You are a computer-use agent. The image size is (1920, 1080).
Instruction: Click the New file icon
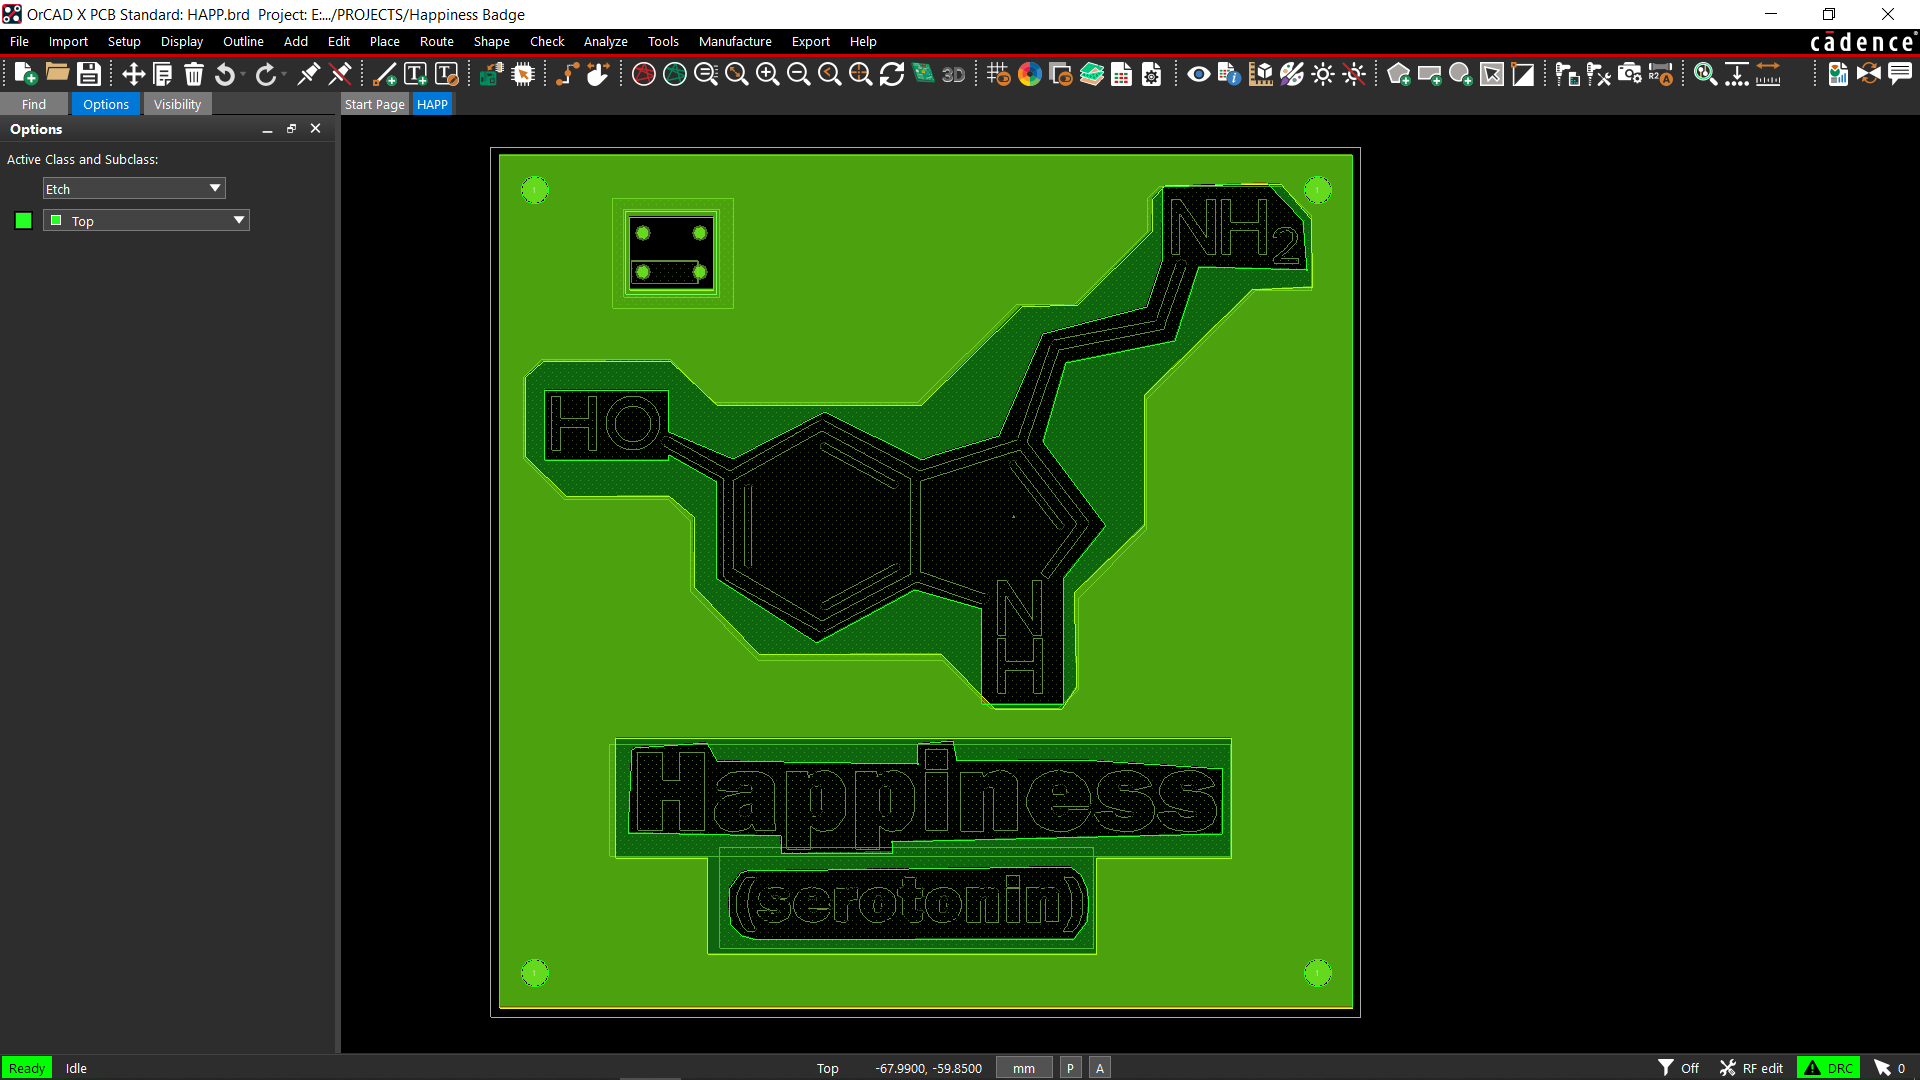point(25,74)
